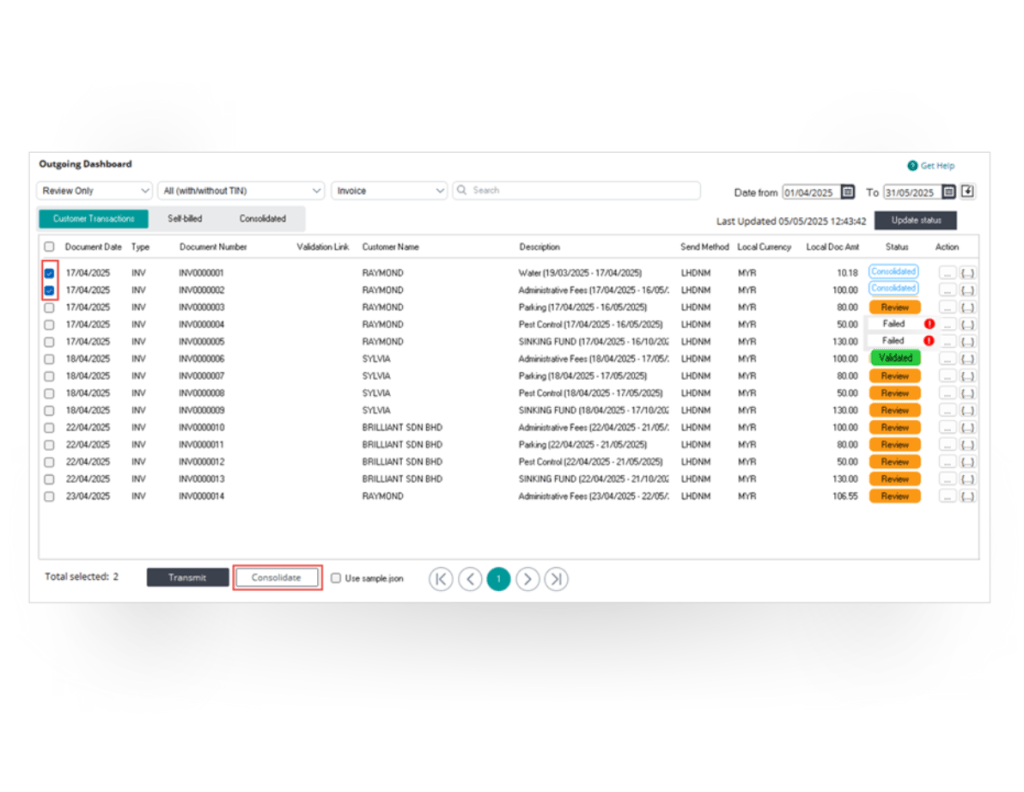Open the To date calendar picker

(x=949, y=192)
